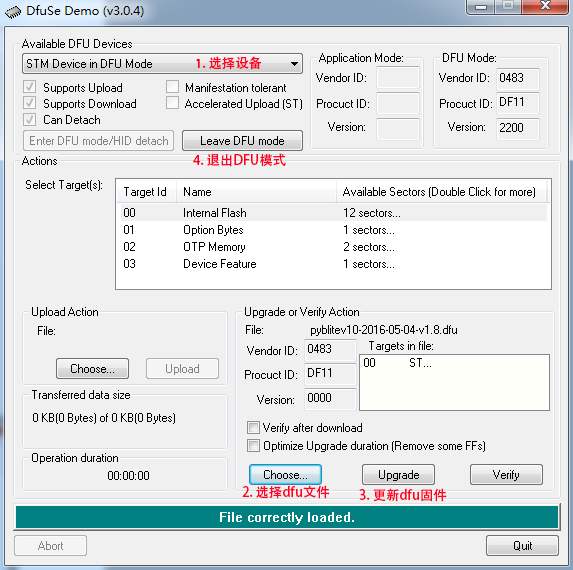The width and height of the screenshot is (573, 570).
Task: Click DFU Mode Procuct ID field DF11
Action: pyautogui.click(x=517, y=103)
